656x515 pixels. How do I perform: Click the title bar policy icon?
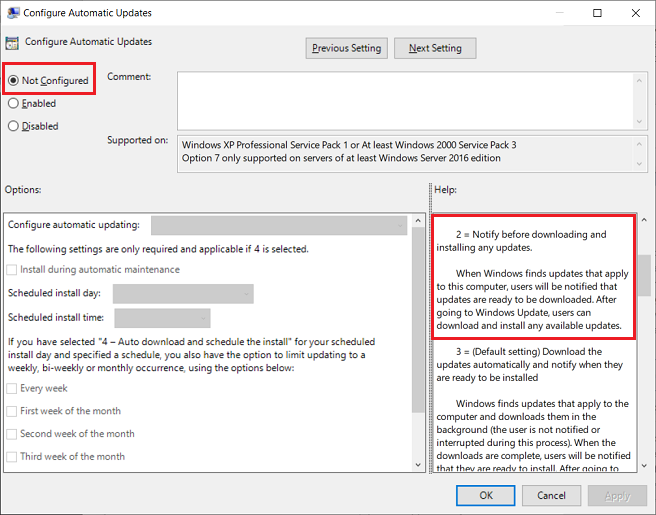(x=13, y=14)
